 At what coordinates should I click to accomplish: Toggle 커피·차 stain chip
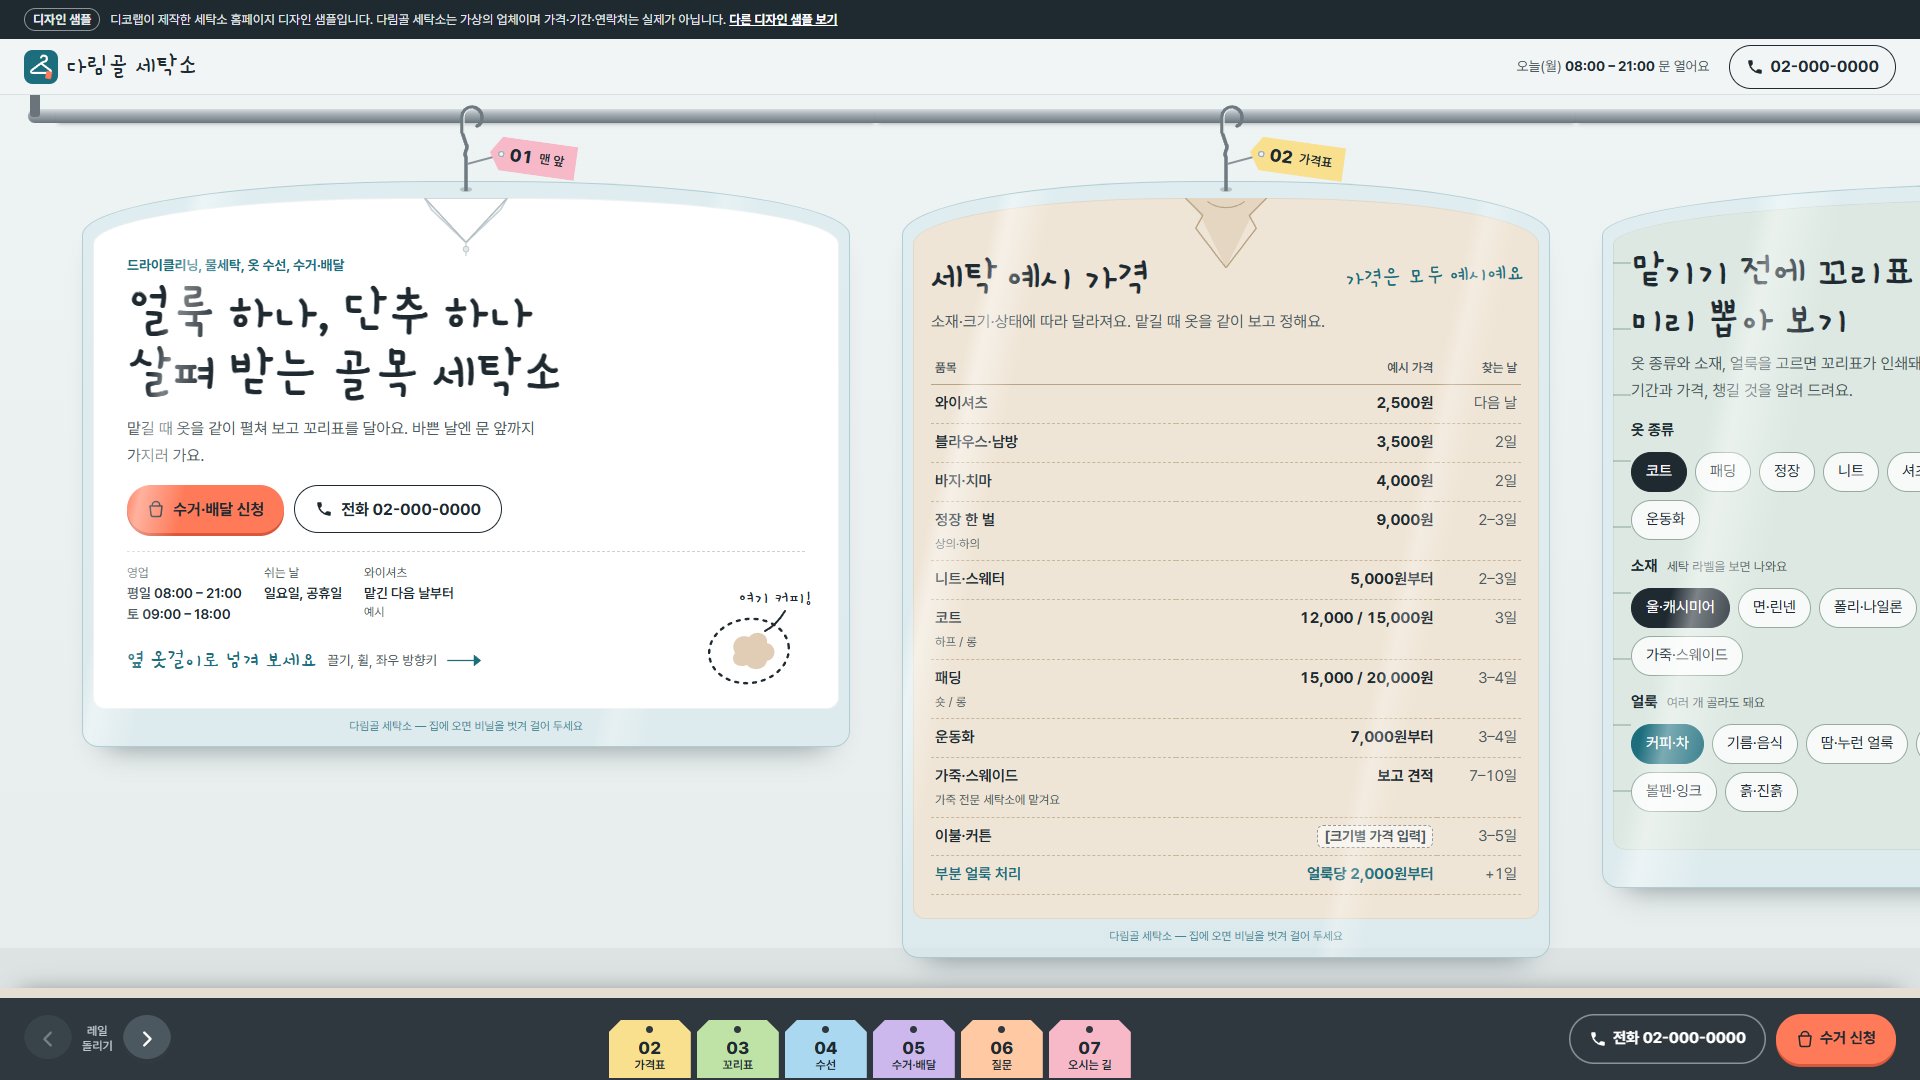click(1667, 743)
